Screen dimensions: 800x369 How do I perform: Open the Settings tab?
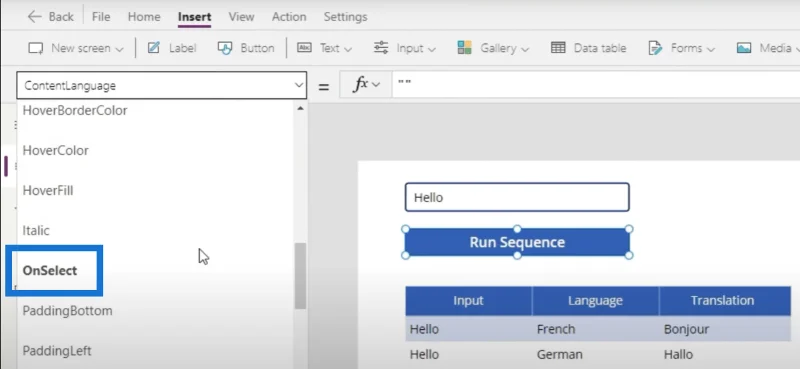point(345,17)
